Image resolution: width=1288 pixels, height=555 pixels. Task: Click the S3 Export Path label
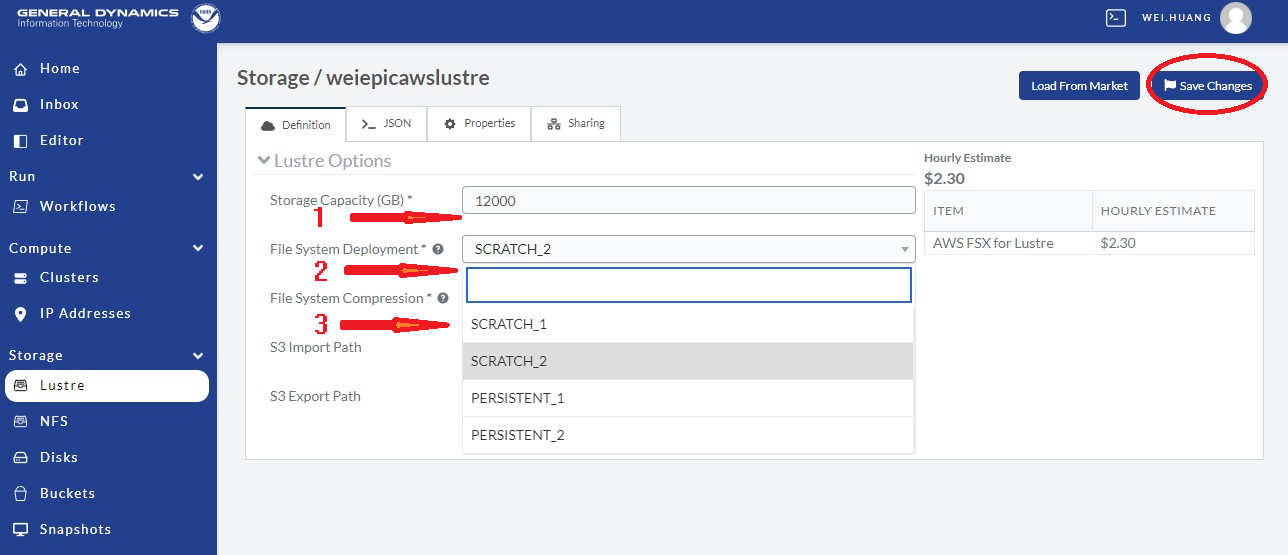[x=315, y=396]
